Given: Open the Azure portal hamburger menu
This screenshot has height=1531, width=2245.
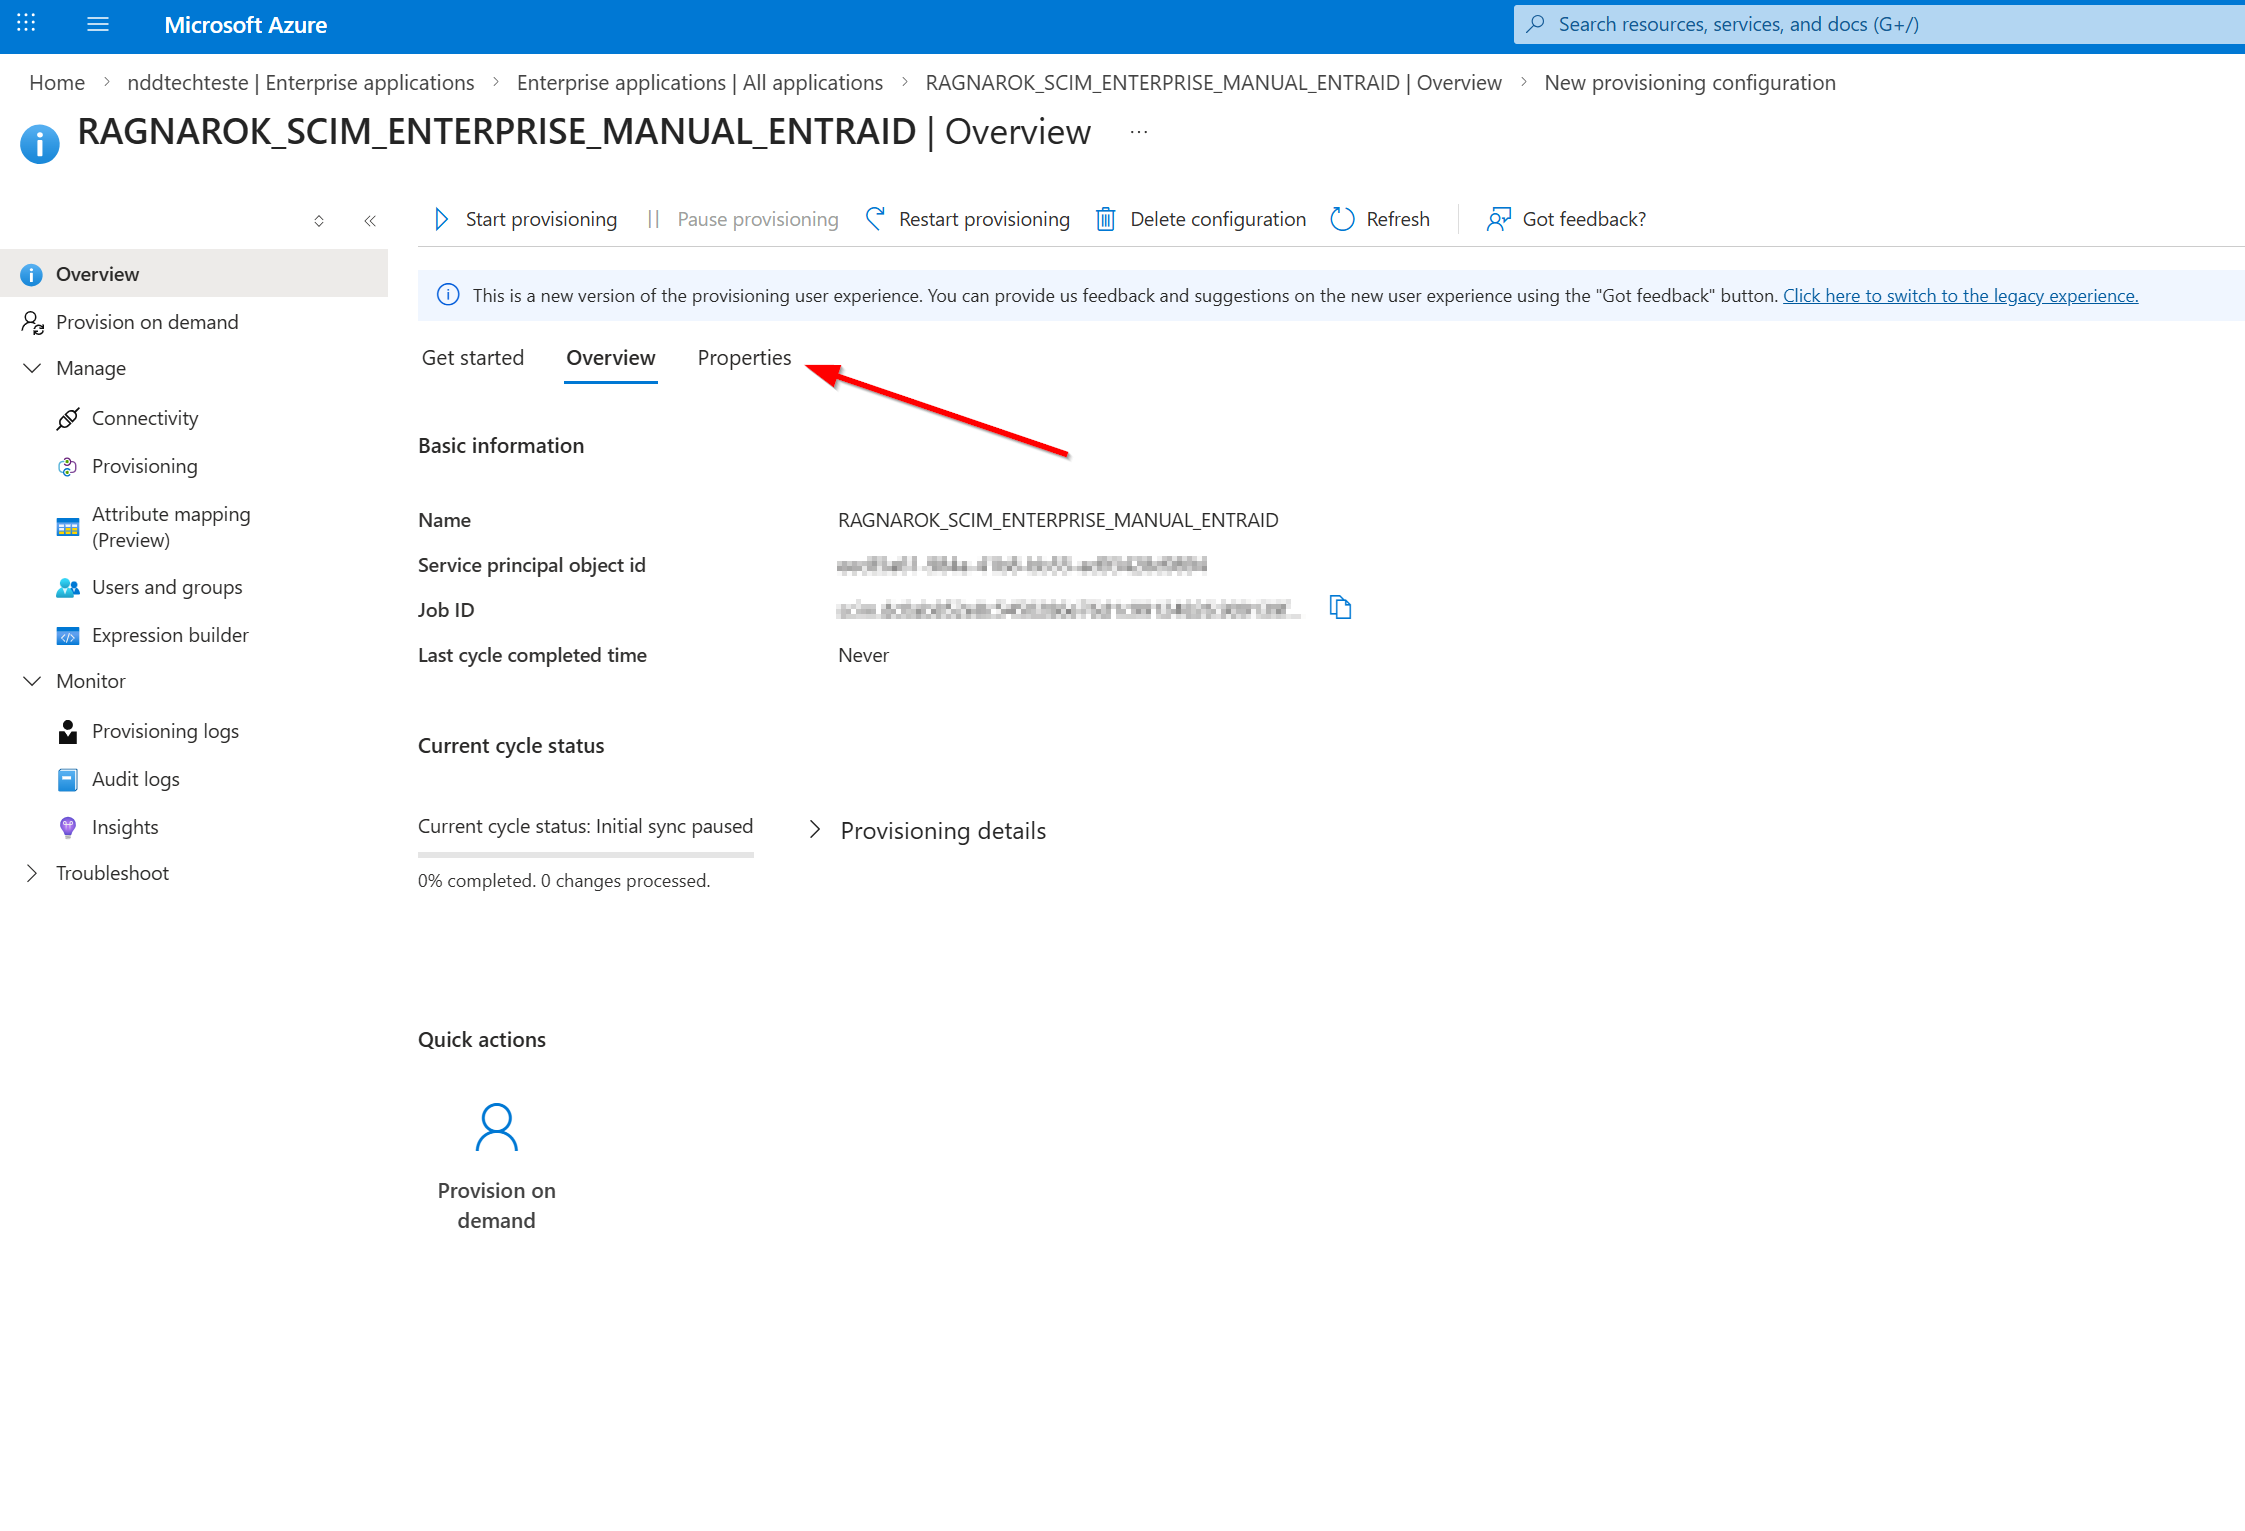Looking at the screenshot, I should [x=98, y=24].
